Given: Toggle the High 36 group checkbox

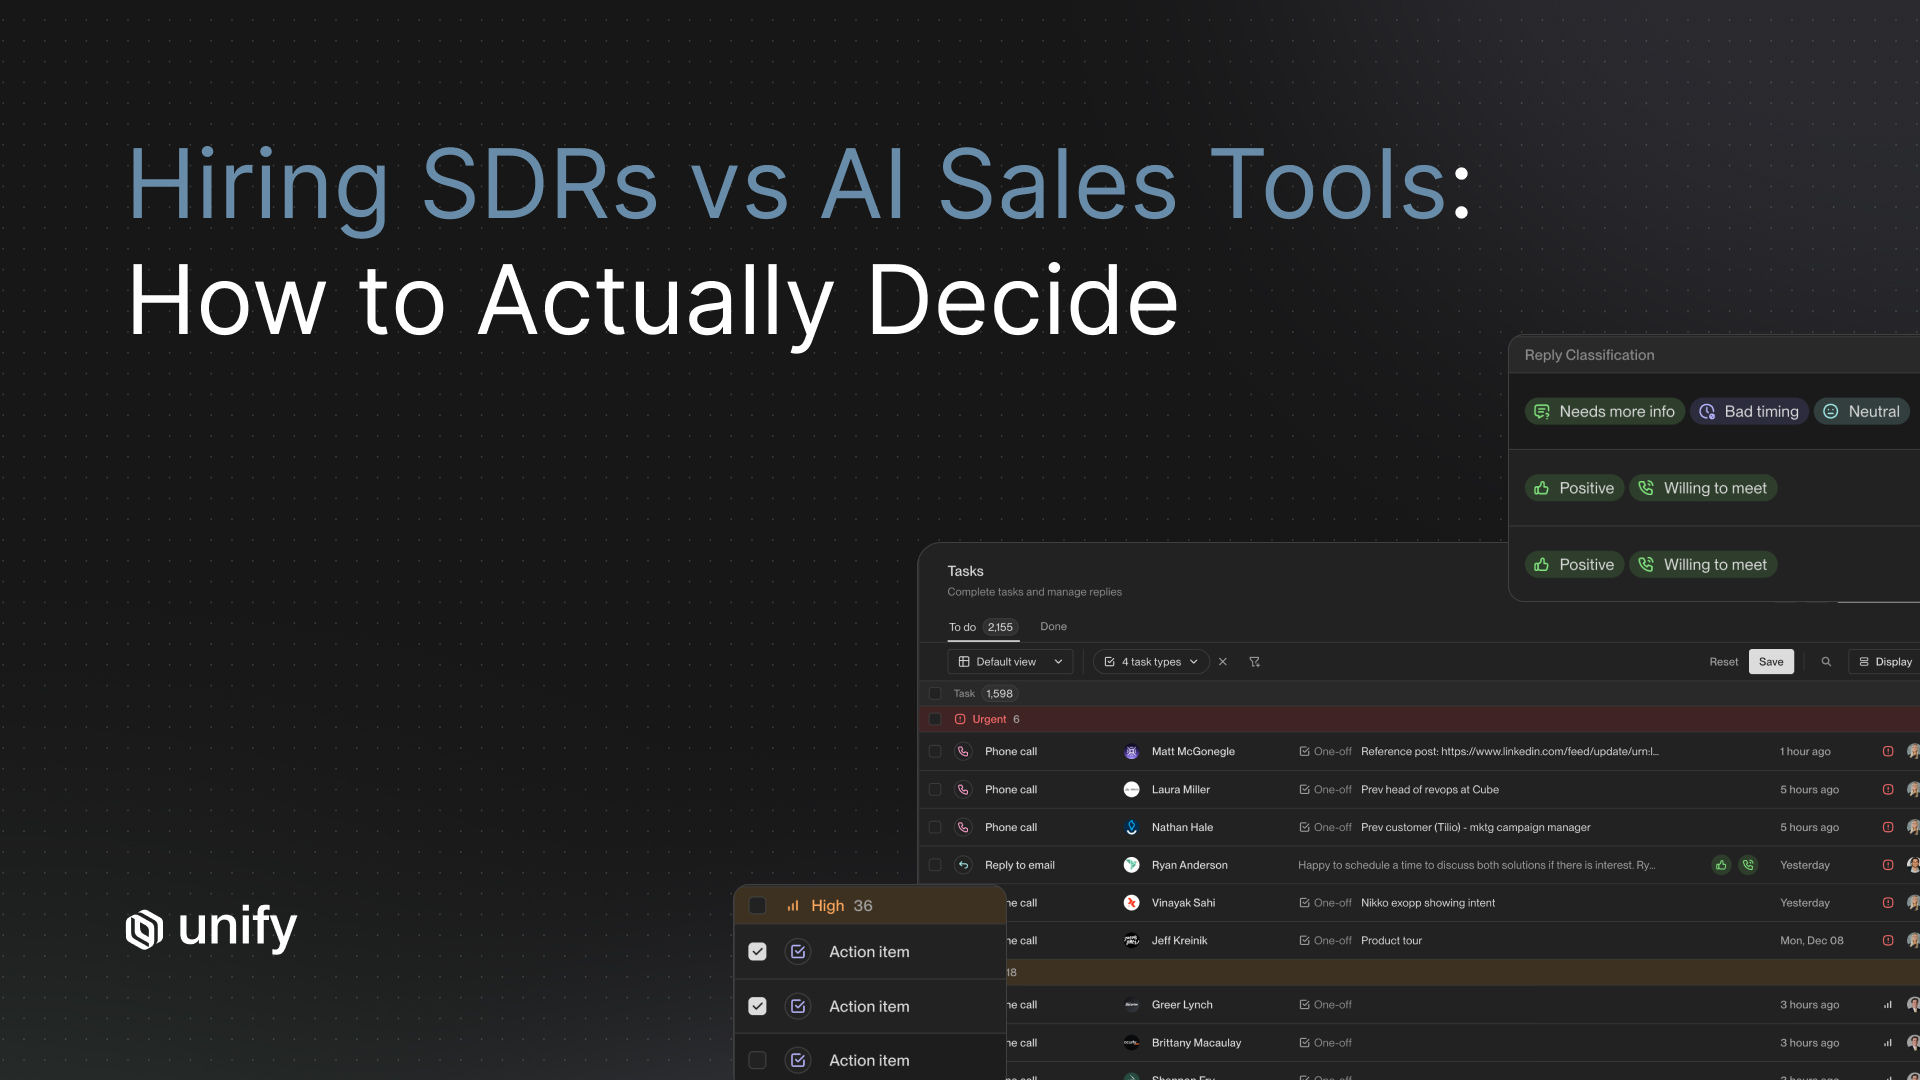Looking at the screenshot, I should click(758, 906).
